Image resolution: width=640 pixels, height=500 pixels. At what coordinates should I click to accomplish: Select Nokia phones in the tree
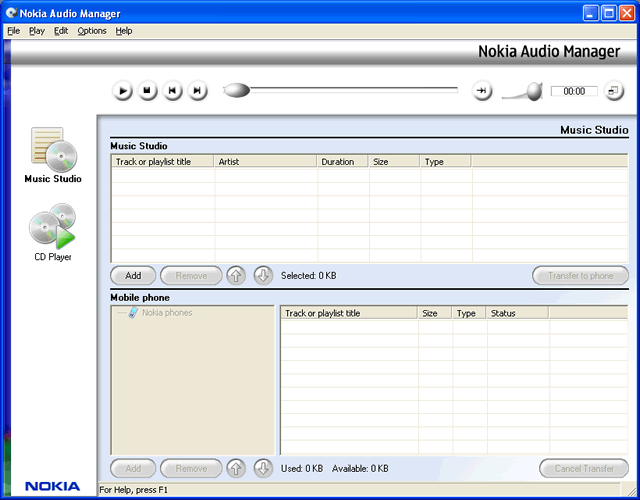pos(166,313)
